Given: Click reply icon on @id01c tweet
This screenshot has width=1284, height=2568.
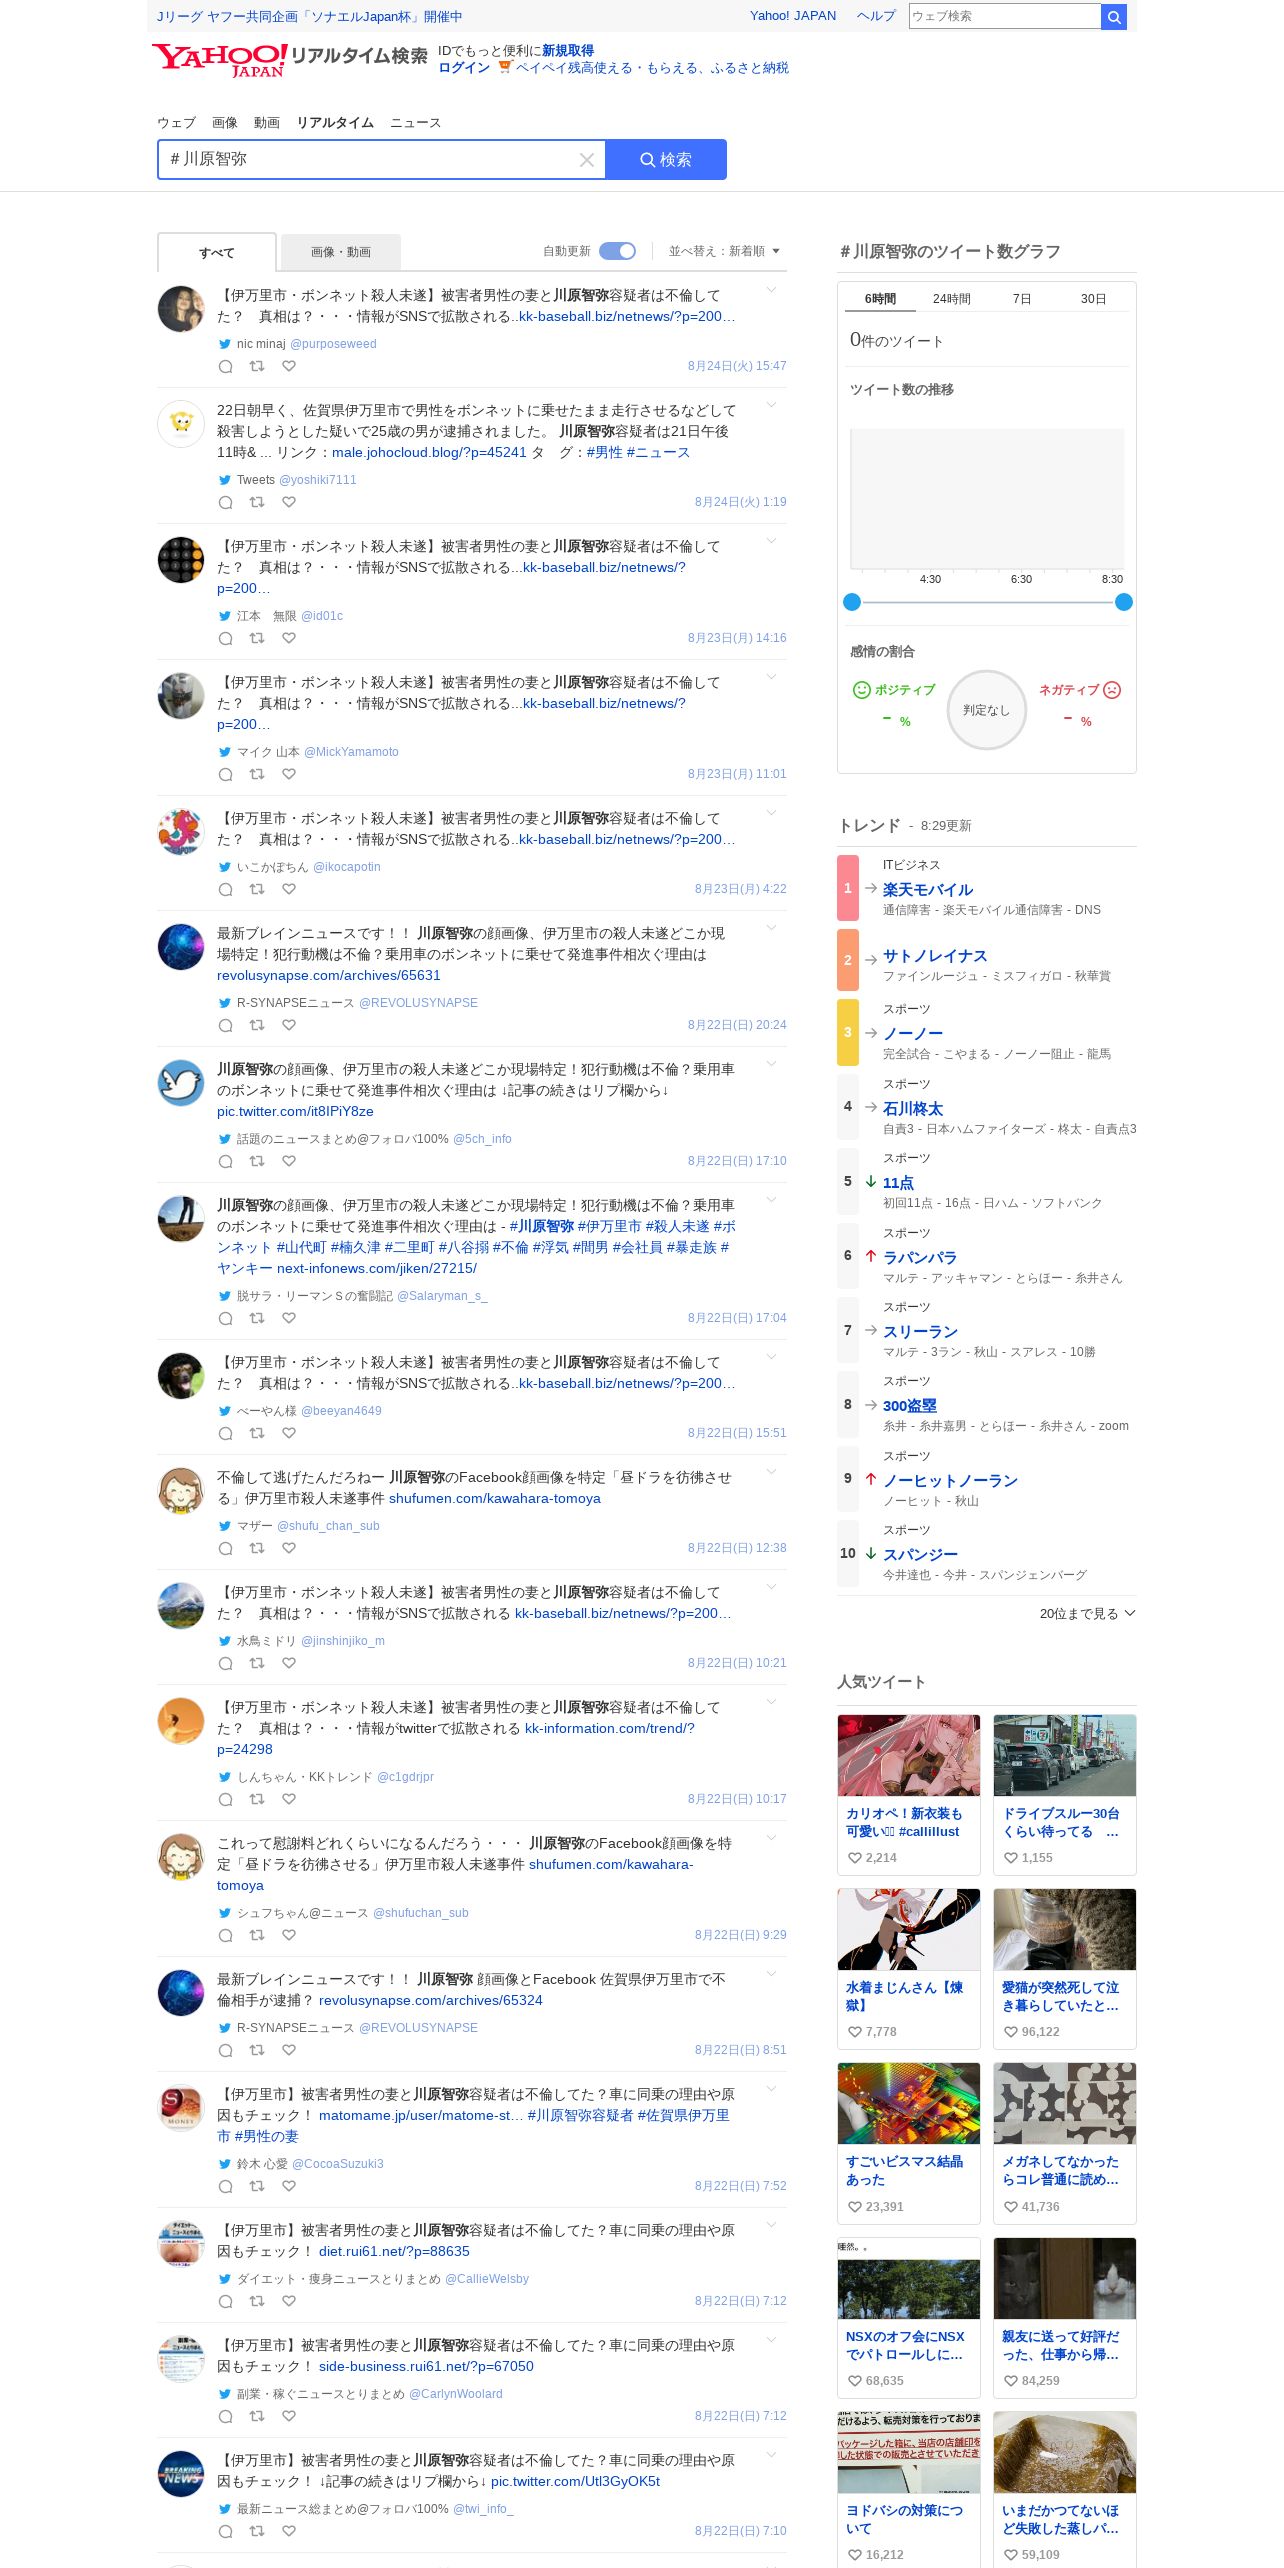Looking at the screenshot, I should [x=226, y=638].
